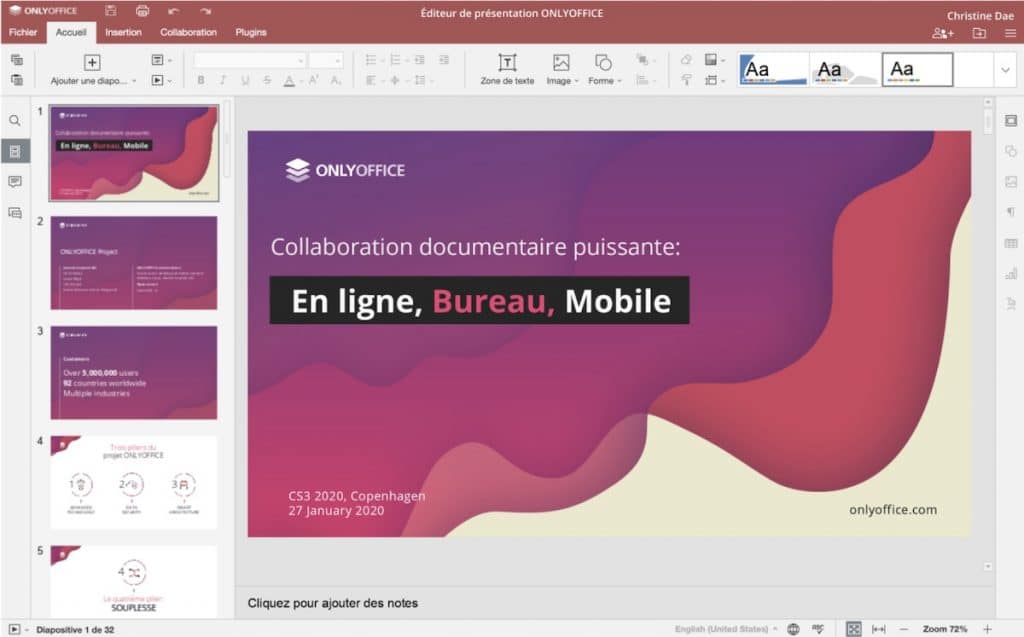Switch to the Accueil tab

point(71,32)
